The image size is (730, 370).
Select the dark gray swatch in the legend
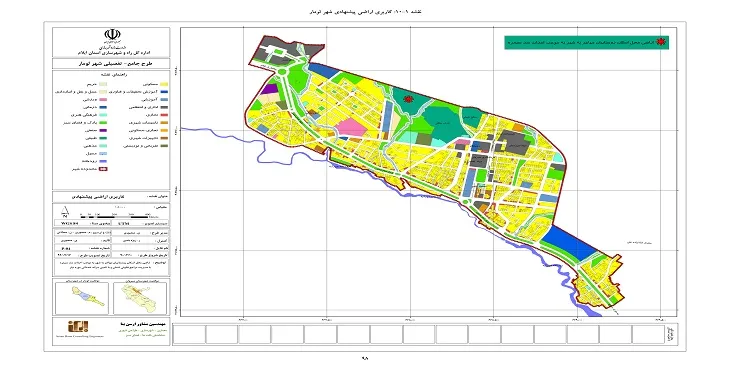pyautogui.click(x=164, y=107)
